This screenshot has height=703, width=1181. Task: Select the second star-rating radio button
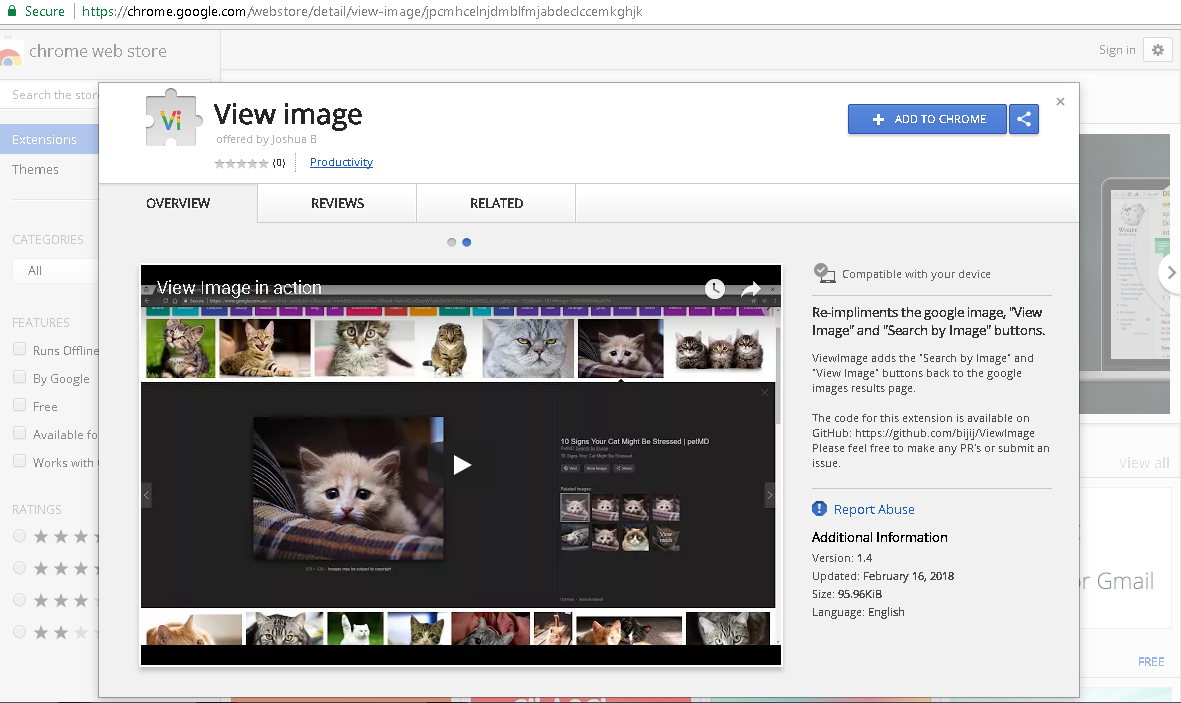coord(20,567)
